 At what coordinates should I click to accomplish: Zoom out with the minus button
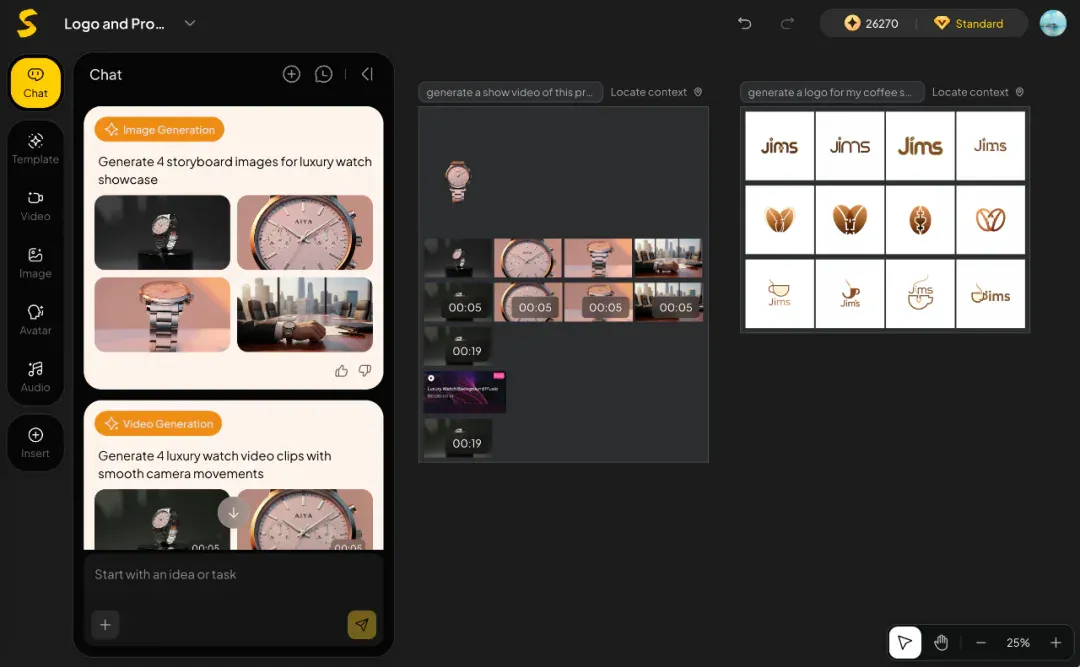coord(981,643)
